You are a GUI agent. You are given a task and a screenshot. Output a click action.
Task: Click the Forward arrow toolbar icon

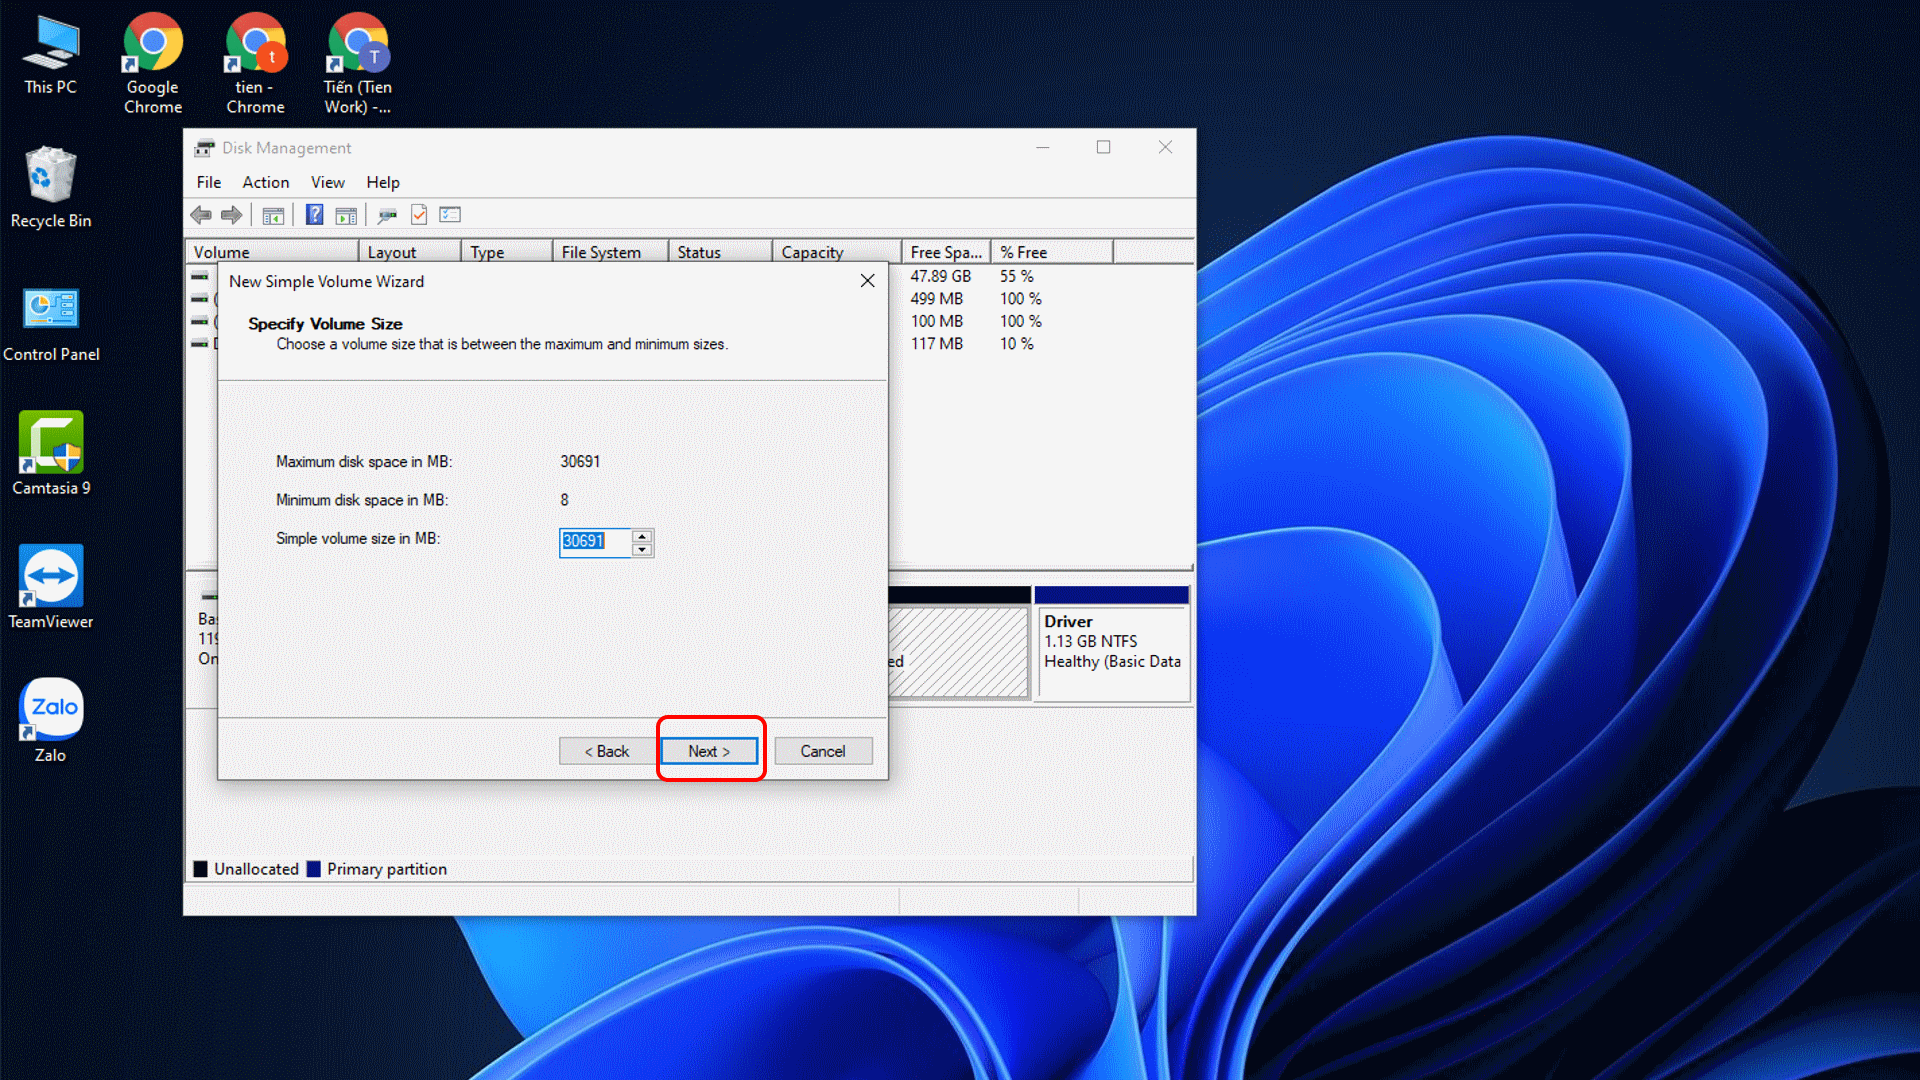(x=231, y=215)
